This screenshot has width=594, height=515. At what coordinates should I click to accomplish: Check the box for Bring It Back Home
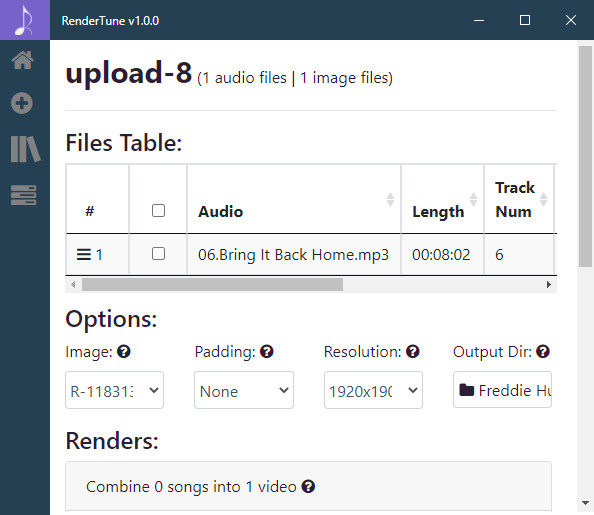pyautogui.click(x=158, y=254)
